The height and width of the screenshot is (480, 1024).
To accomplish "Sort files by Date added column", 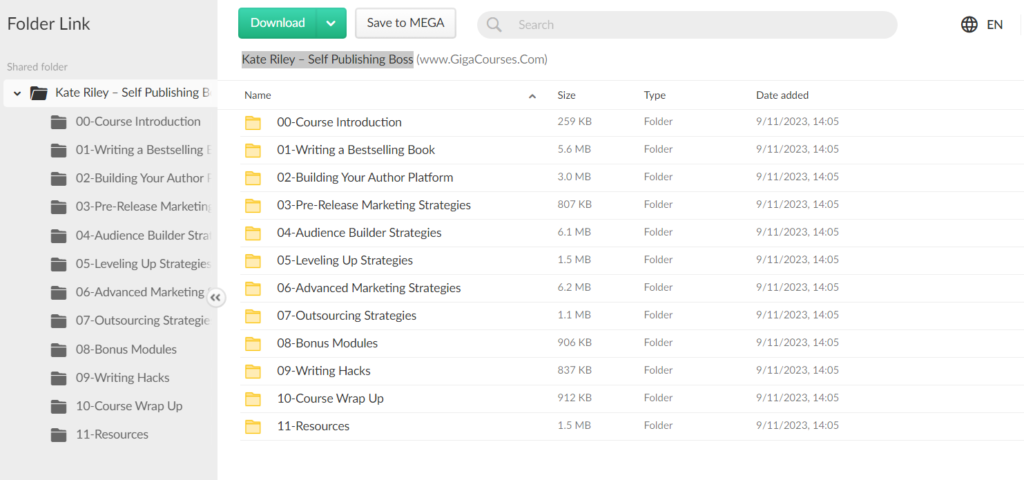I will 782,96.
